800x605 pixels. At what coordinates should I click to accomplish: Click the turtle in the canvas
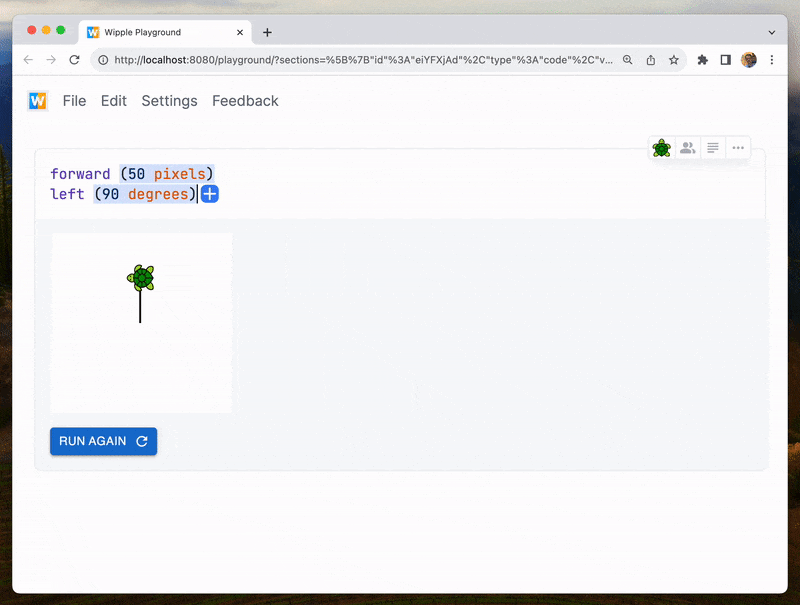(141, 278)
